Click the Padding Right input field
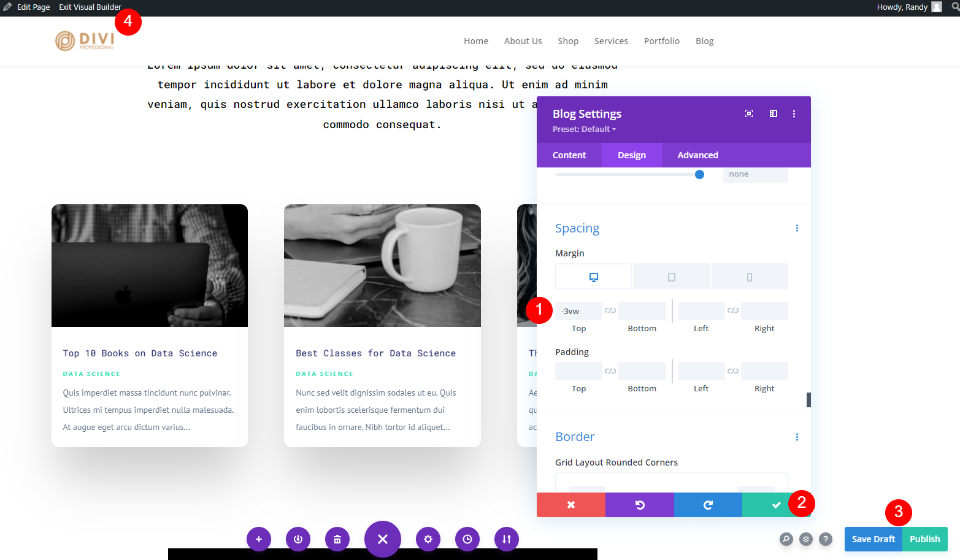 pos(764,371)
